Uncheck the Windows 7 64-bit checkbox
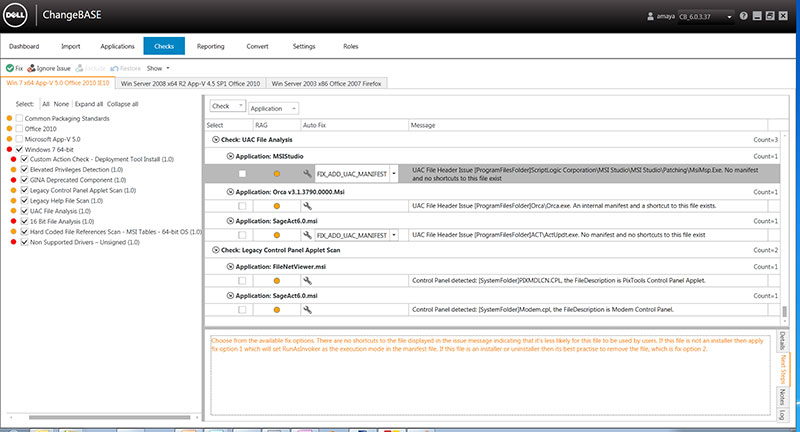Screen dimensions: 800x432 point(19,149)
